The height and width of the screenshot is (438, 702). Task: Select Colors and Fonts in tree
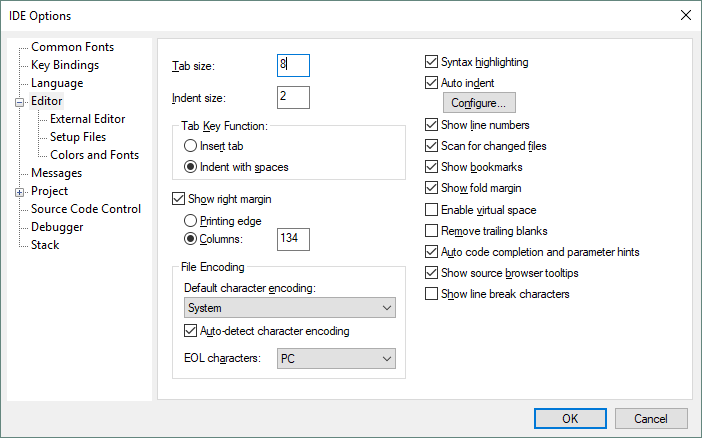coord(94,155)
